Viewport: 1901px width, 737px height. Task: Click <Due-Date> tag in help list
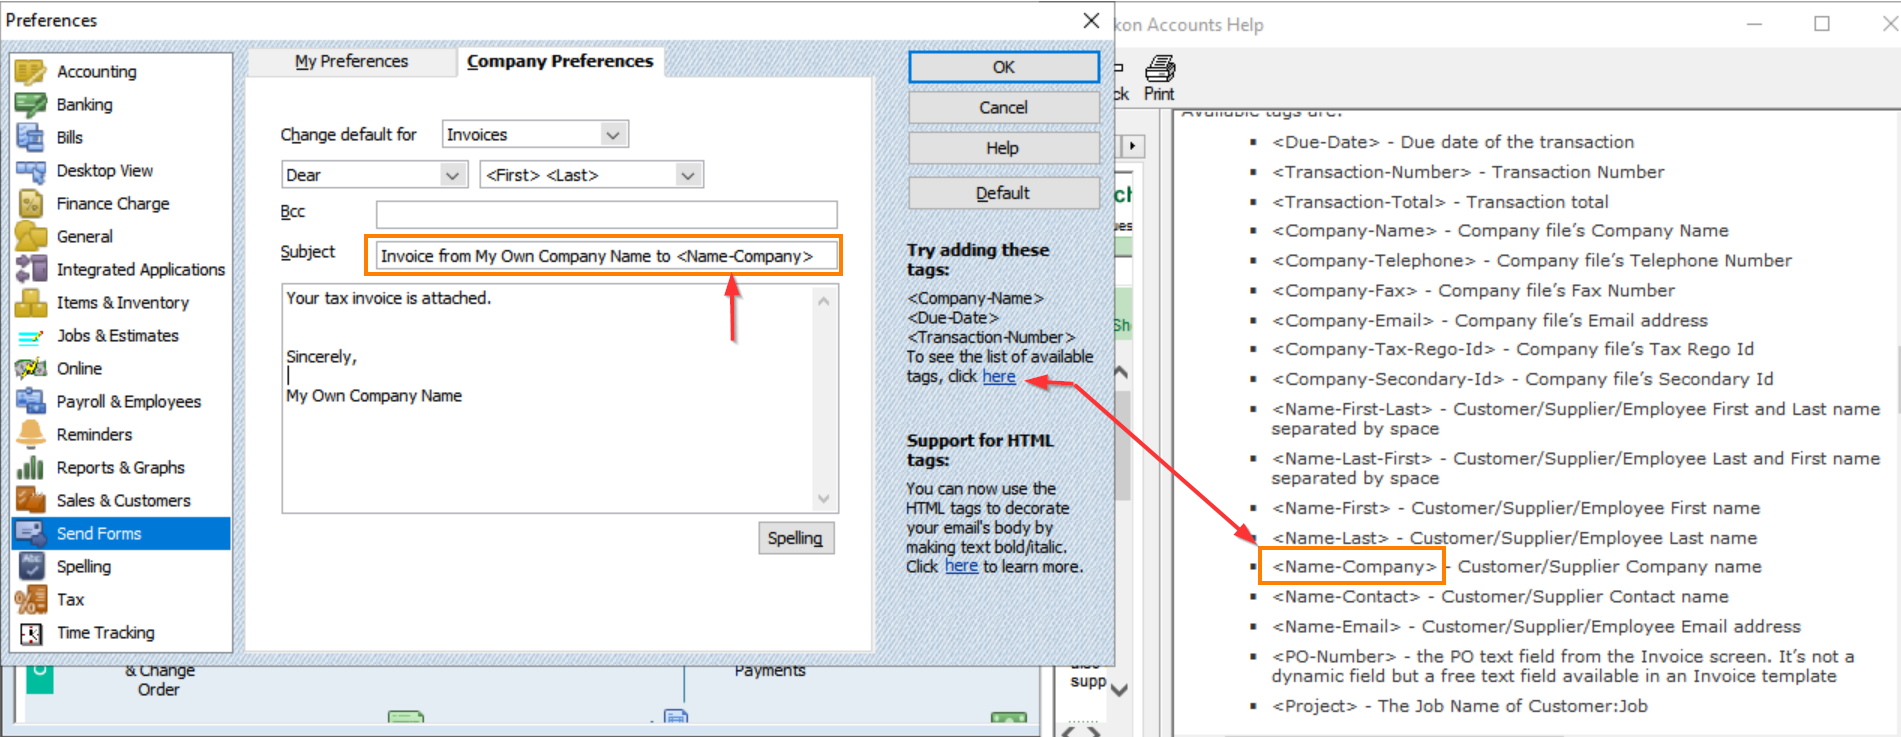pyautogui.click(x=1326, y=142)
